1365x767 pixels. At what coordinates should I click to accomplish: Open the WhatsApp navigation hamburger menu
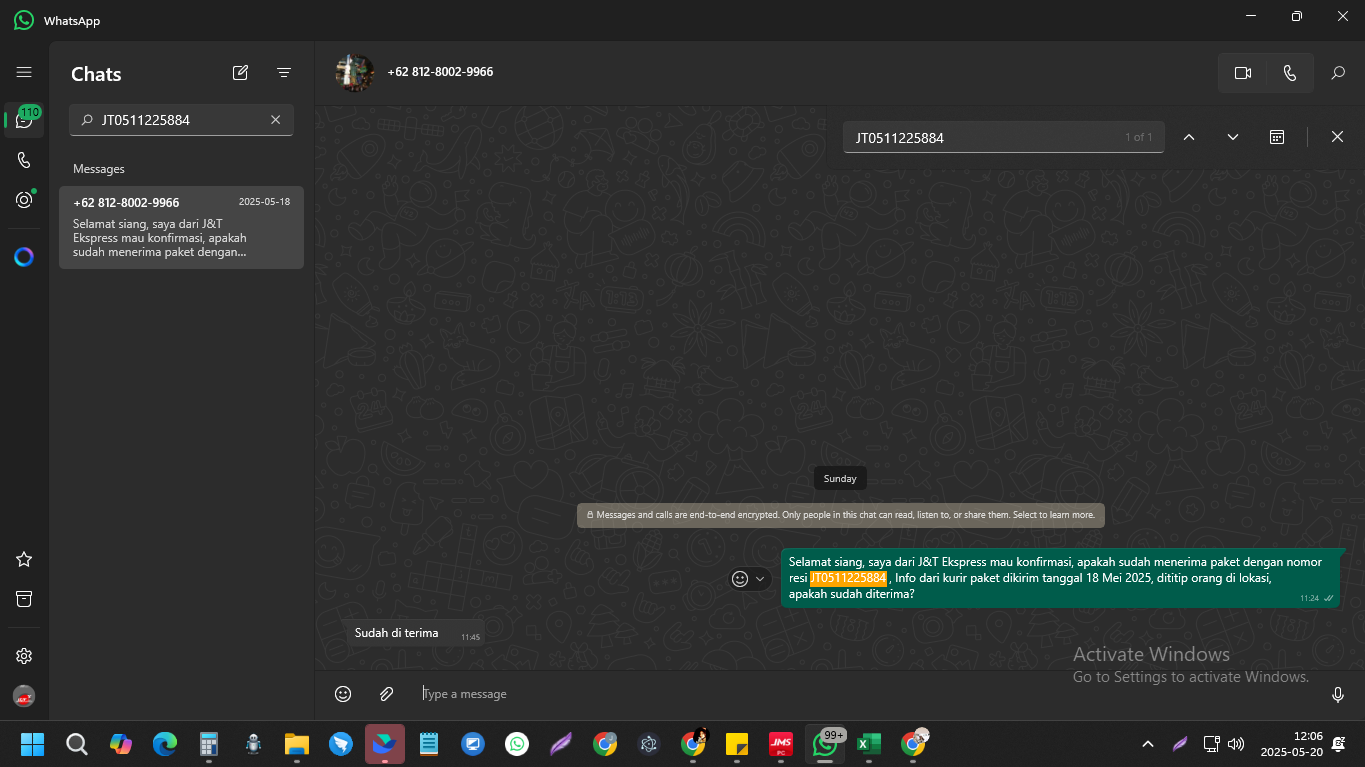pyautogui.click(x=24, y=72)
